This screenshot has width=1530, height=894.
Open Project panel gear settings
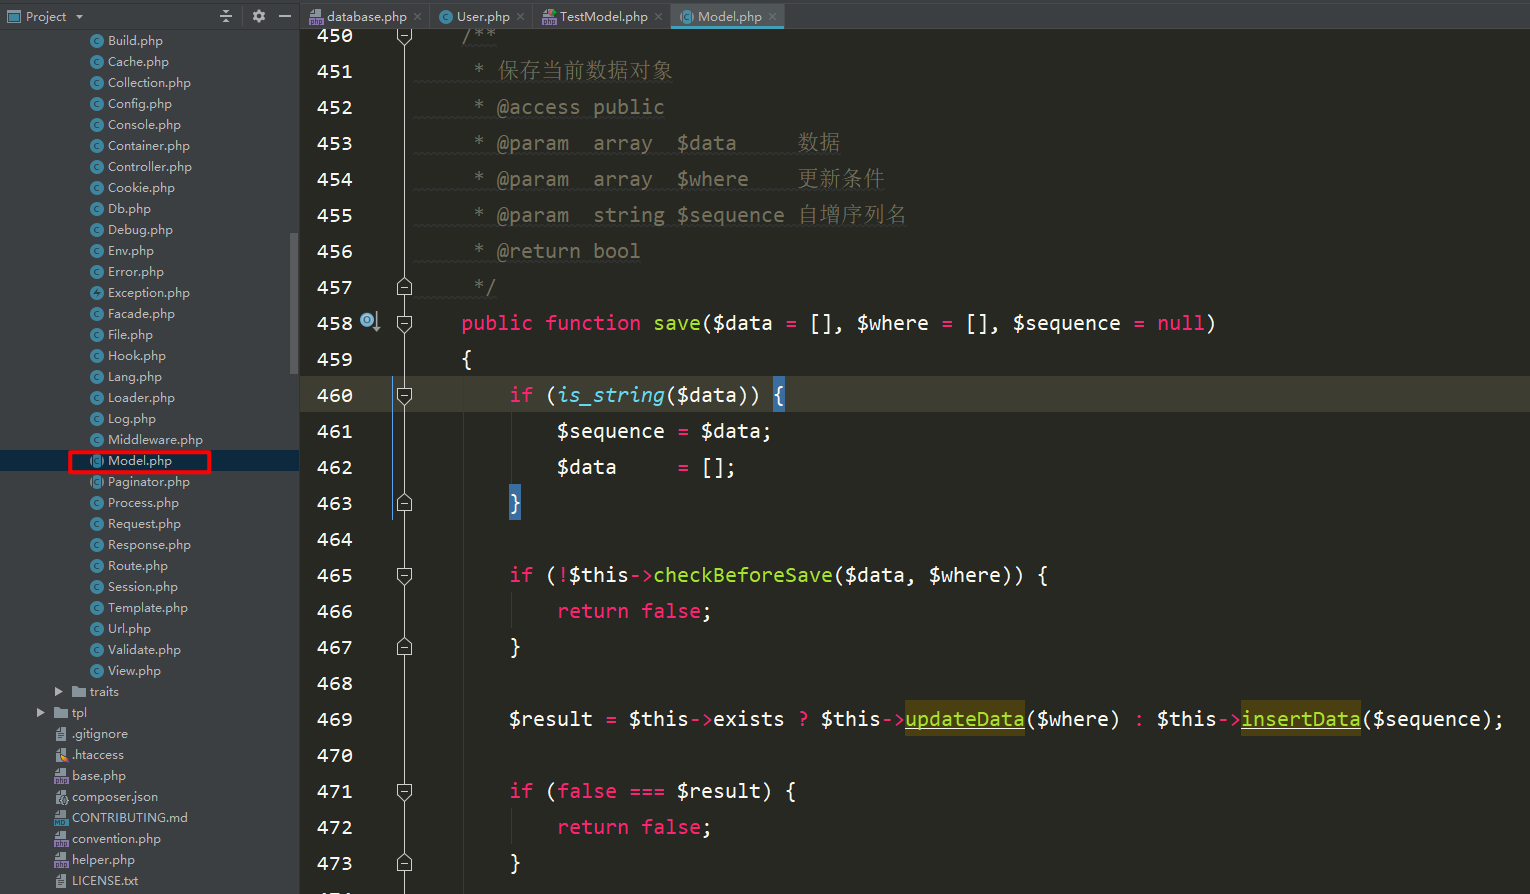tap(259, 16)
